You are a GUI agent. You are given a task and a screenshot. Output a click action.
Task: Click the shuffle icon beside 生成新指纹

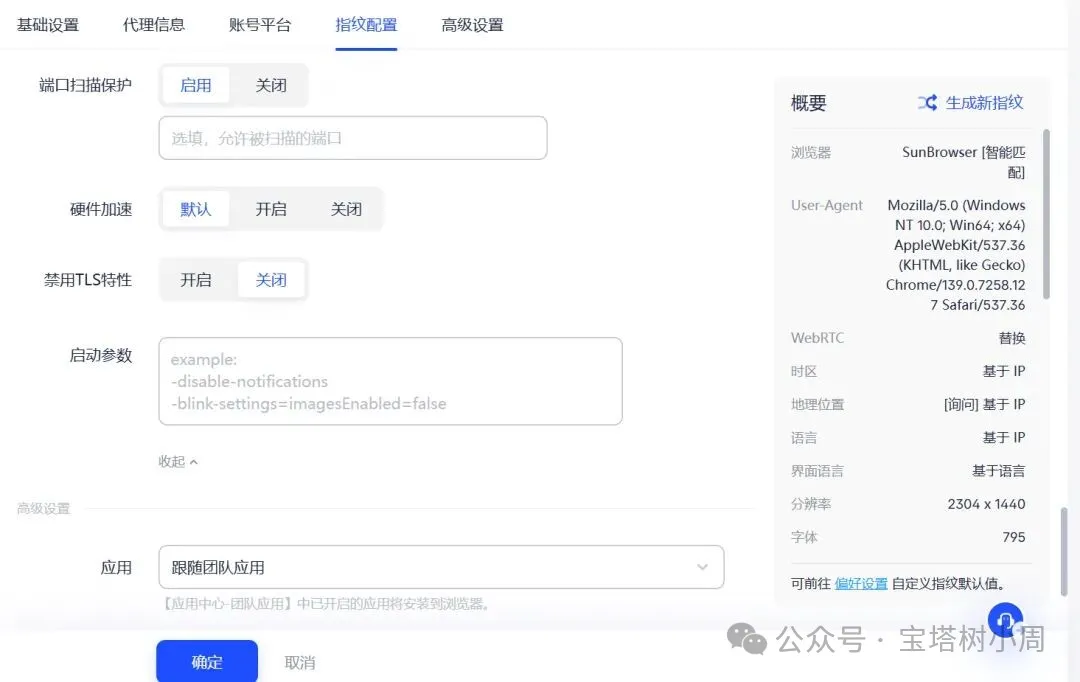pos(927,103)
